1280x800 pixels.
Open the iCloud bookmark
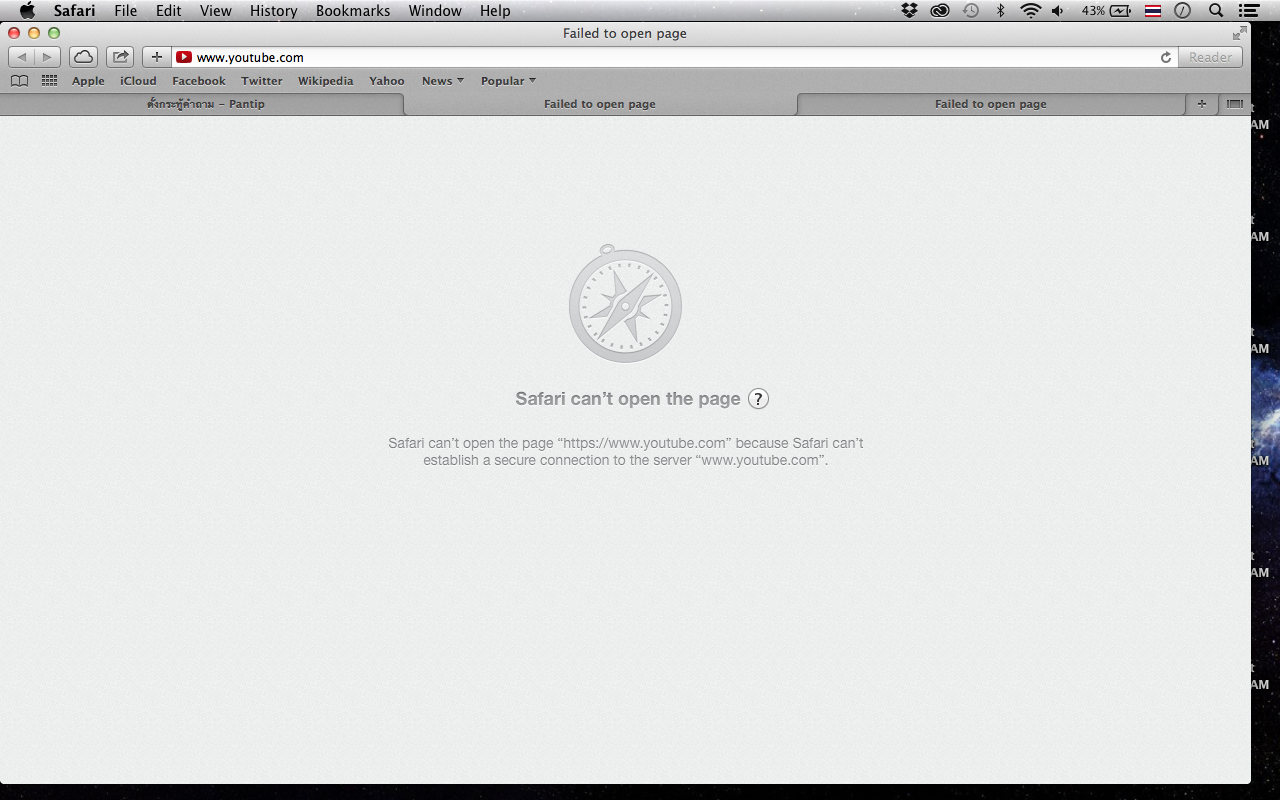coord(138,81)
